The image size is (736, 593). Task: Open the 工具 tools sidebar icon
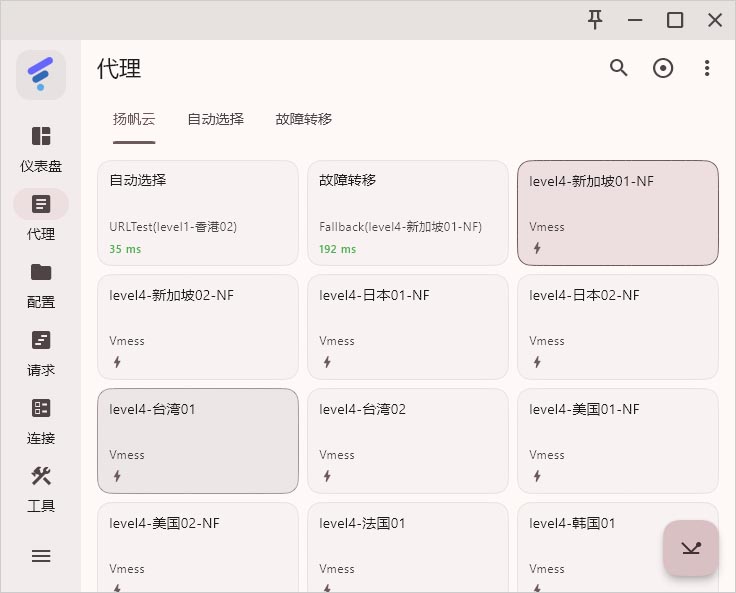click(x=41, y=477)
